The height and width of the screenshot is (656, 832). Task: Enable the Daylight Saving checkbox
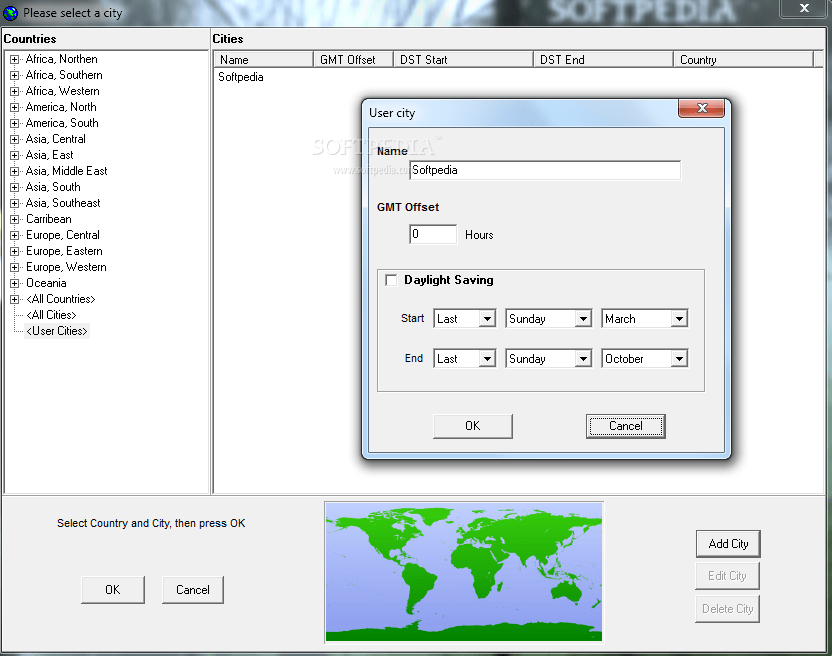[x=391, y=280]
